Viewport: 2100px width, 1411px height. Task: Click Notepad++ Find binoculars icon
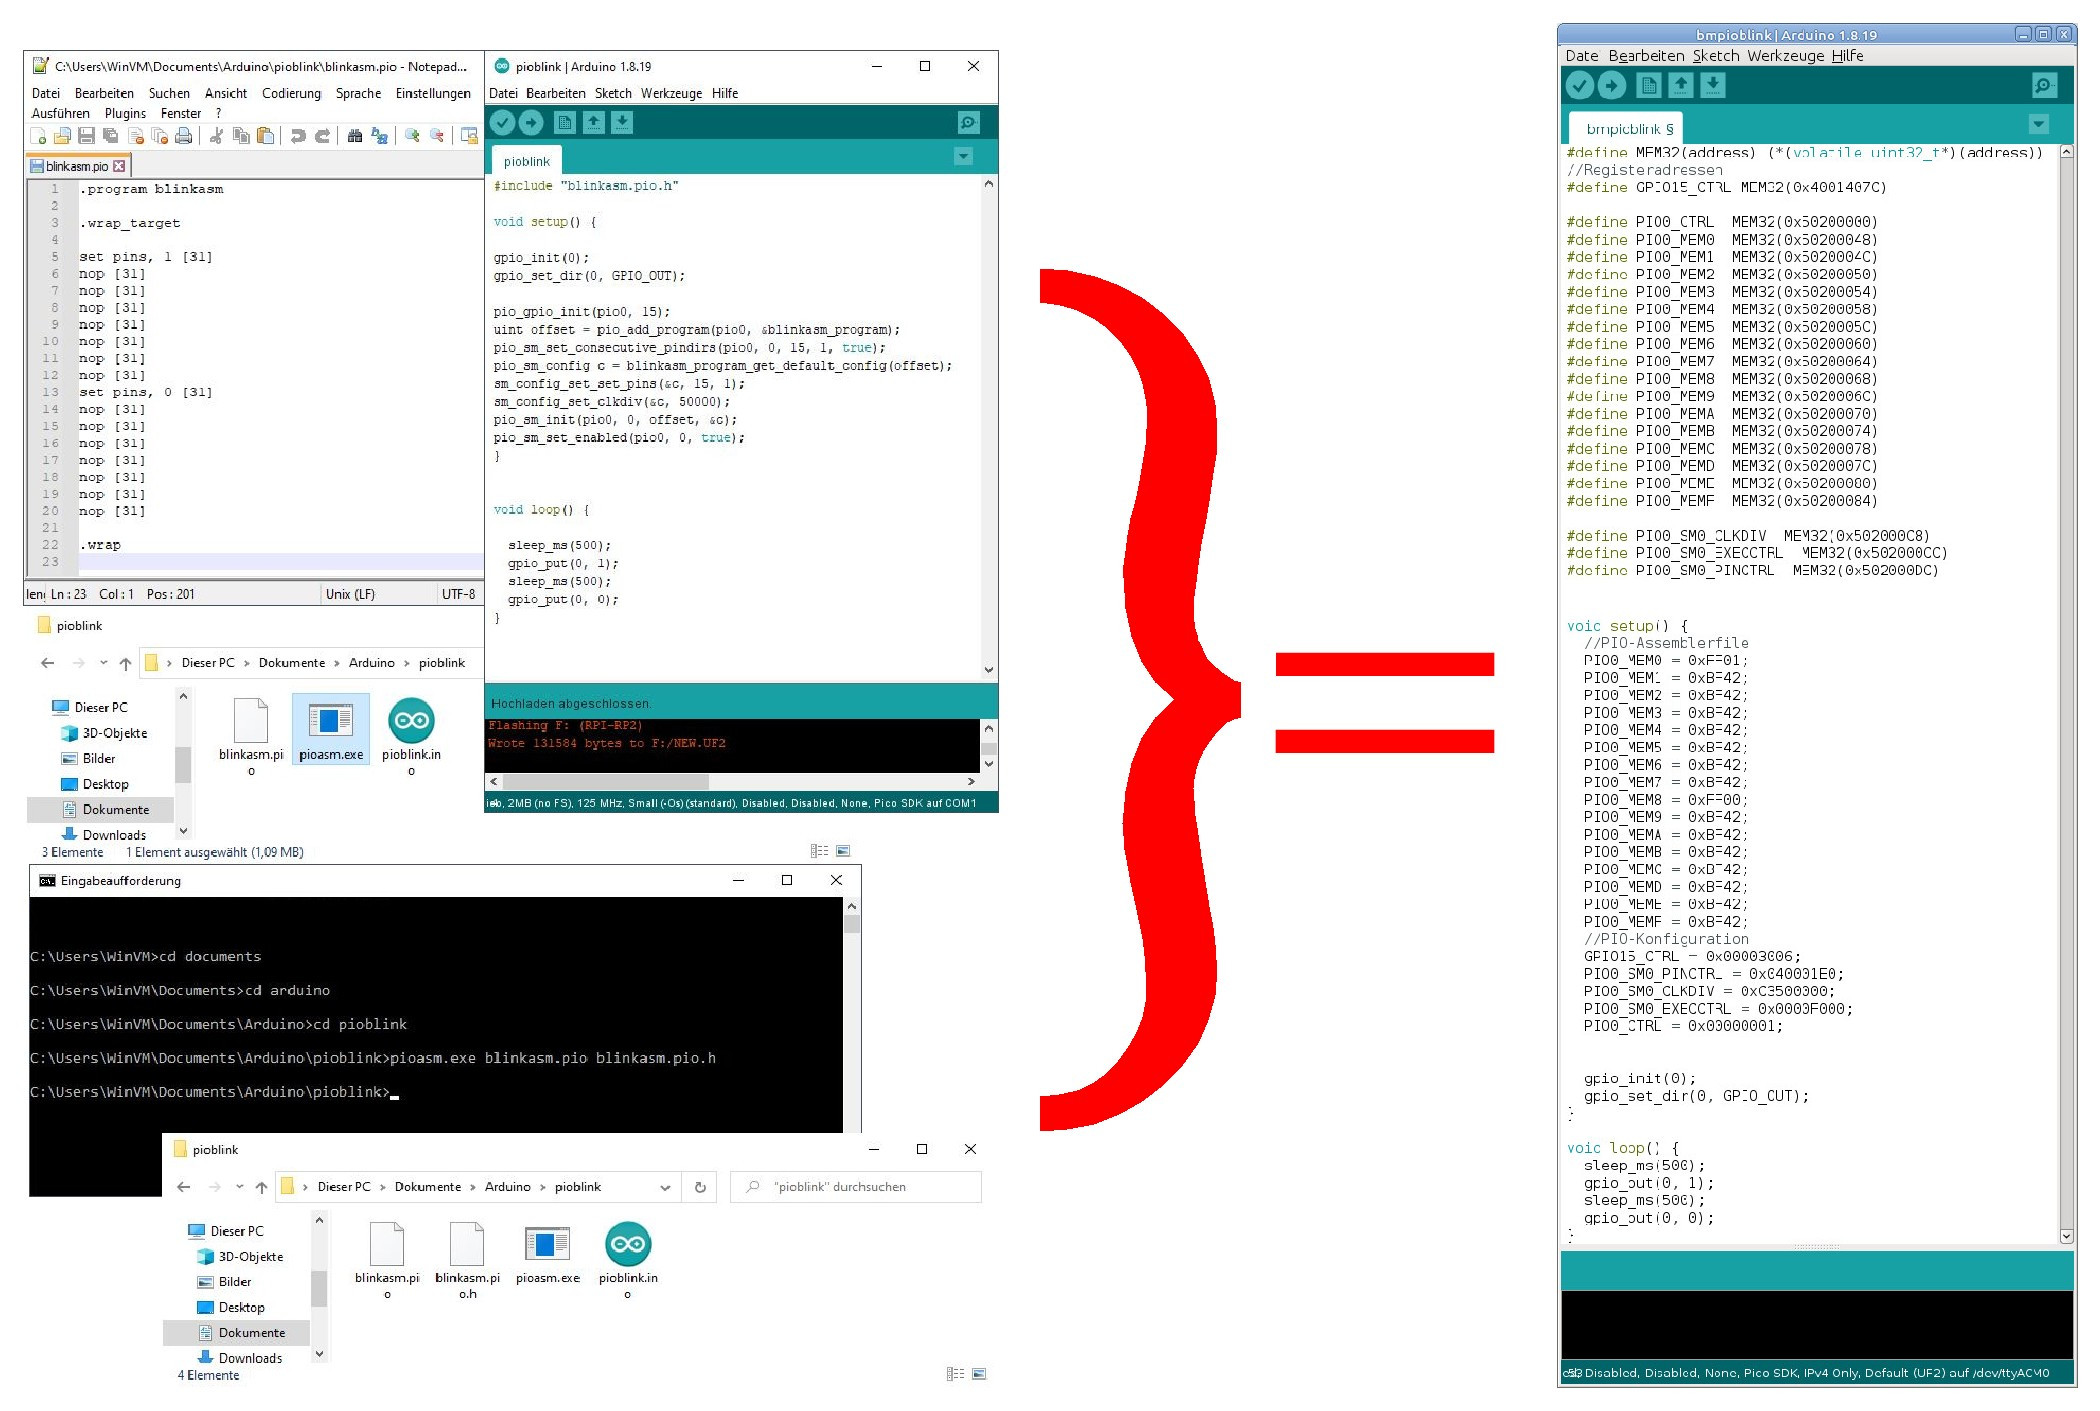[354, 136]
